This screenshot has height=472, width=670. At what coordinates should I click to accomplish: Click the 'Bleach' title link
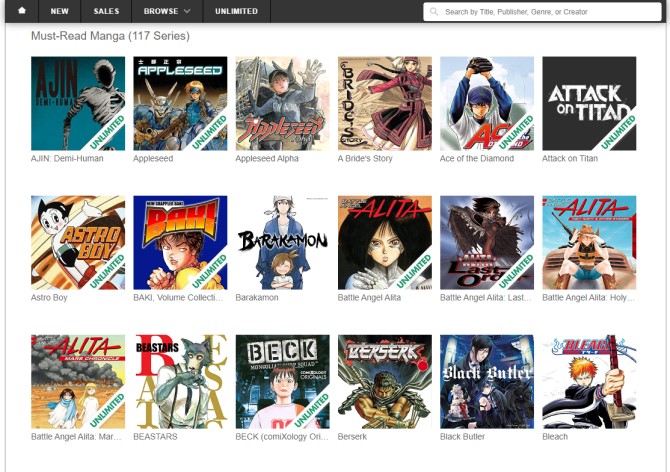[555, 437]
